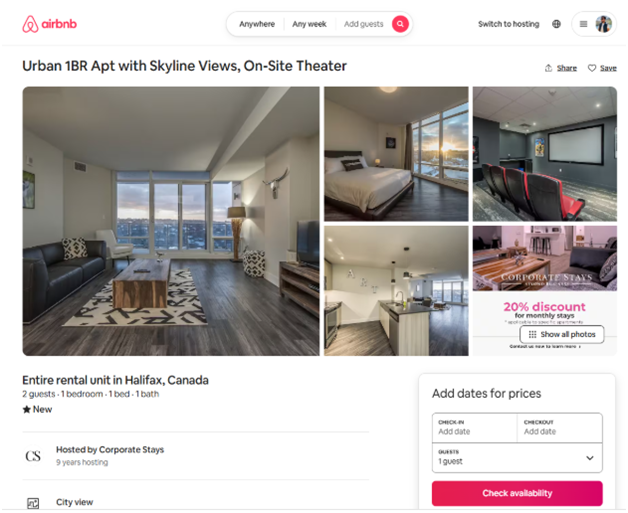Open the home theater room photo
628x513 pixels.
click(x=545, y=154)
